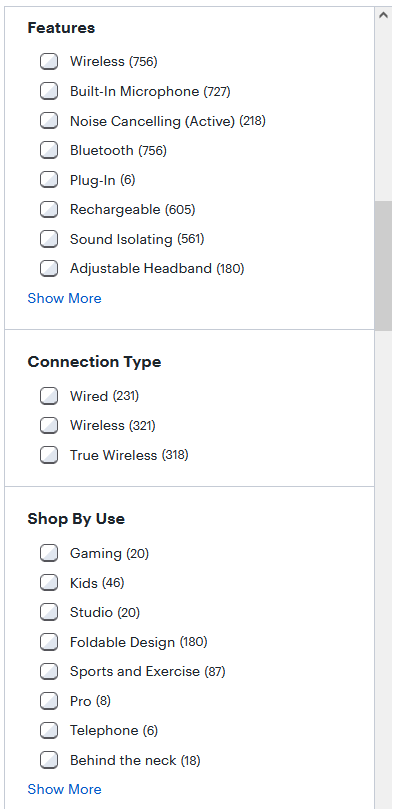Check Adjustable Headband filter
This screenshot has width=396, height=809.
click(x=49, y=268)
